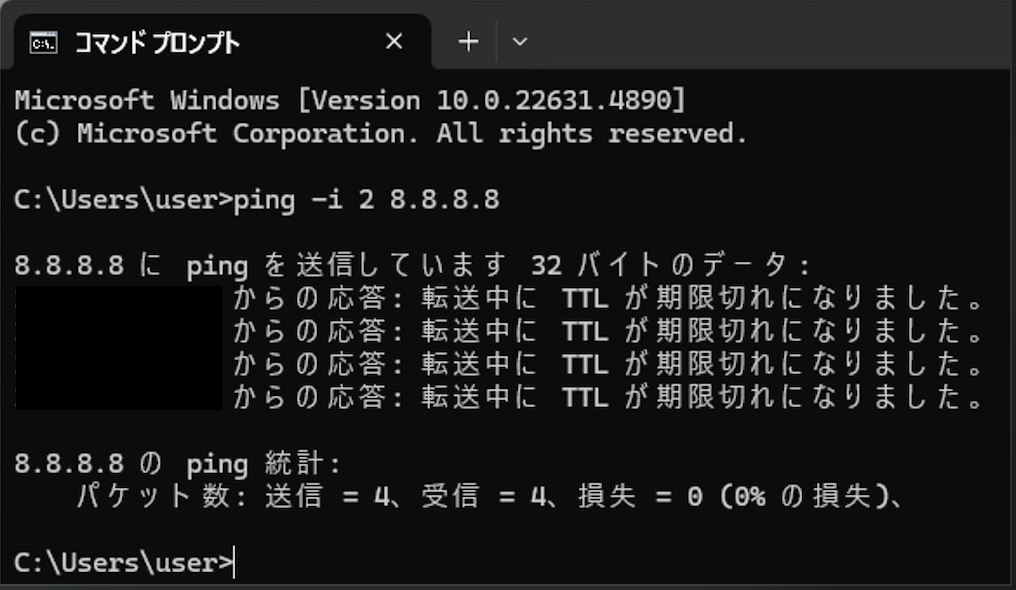Close the Command Prompt tab
Image resolution: width=1016 pixels, height=590 pixels.
[393, 41]
